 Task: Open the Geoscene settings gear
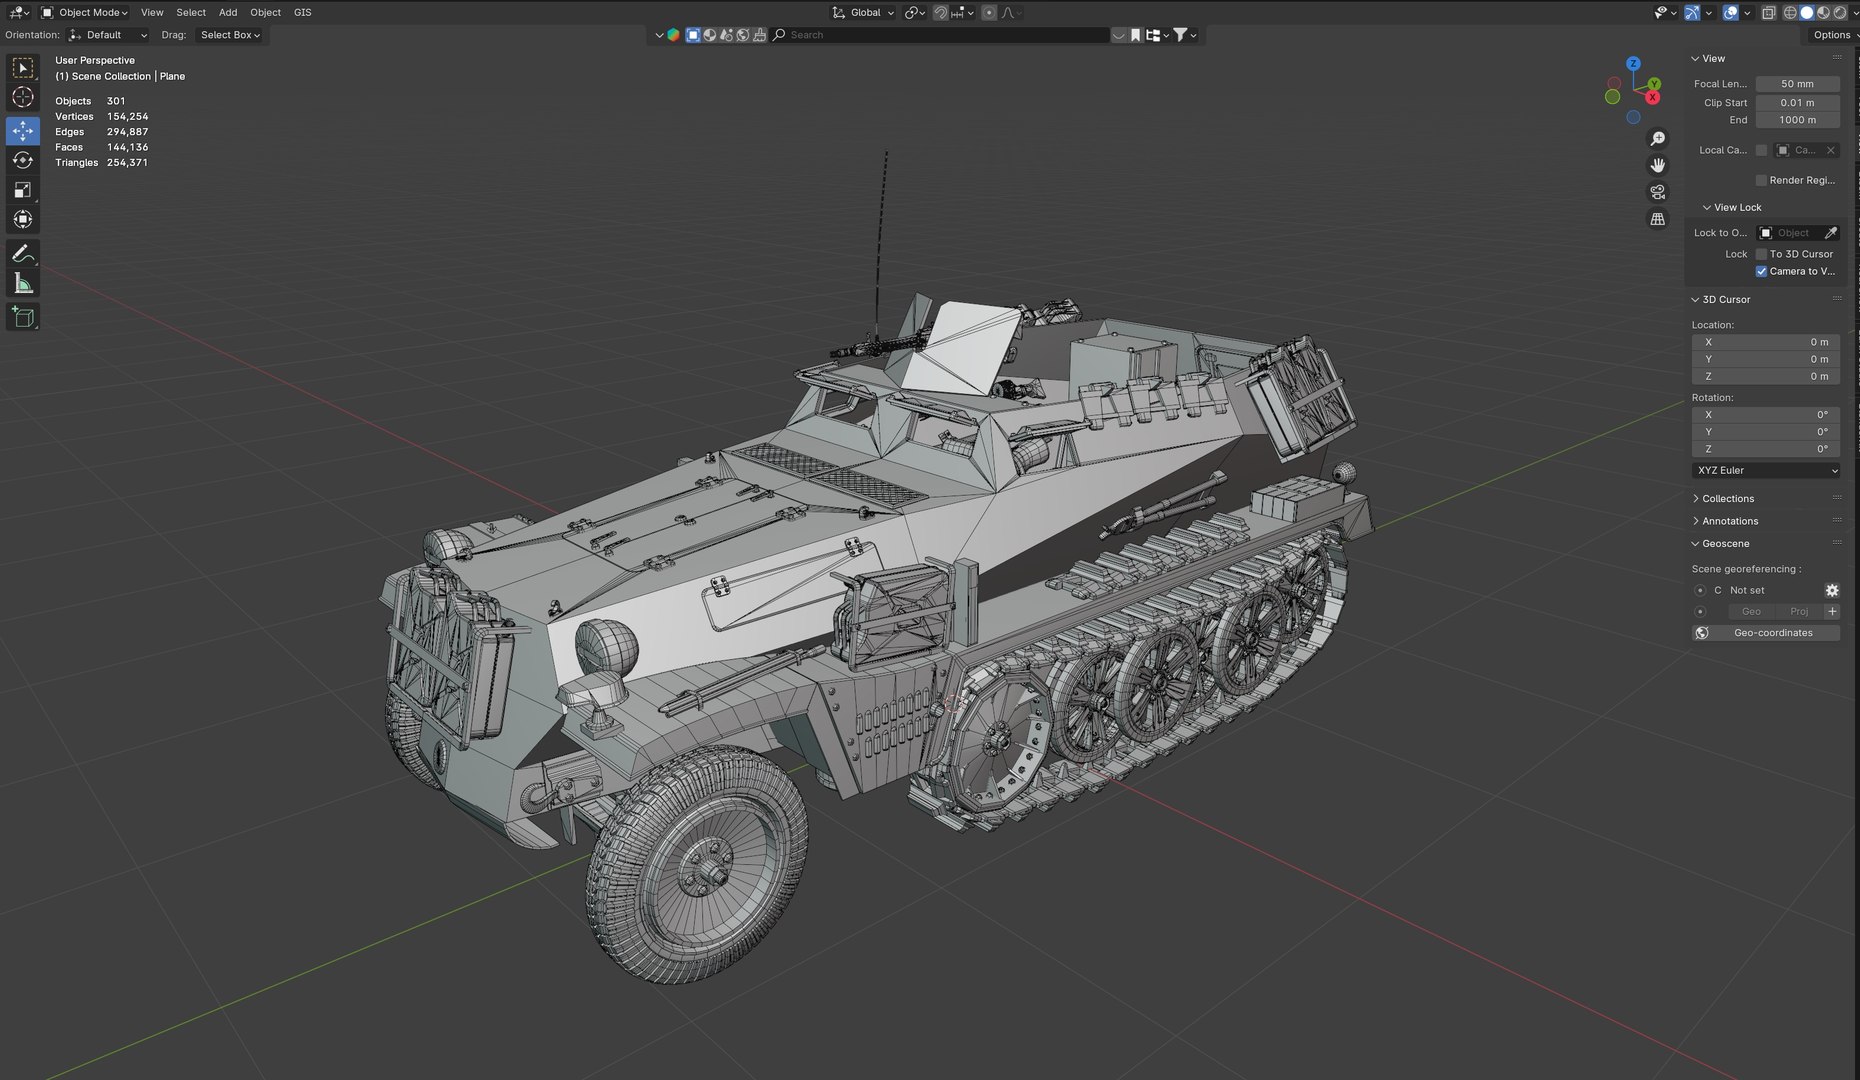(1832, 591)
